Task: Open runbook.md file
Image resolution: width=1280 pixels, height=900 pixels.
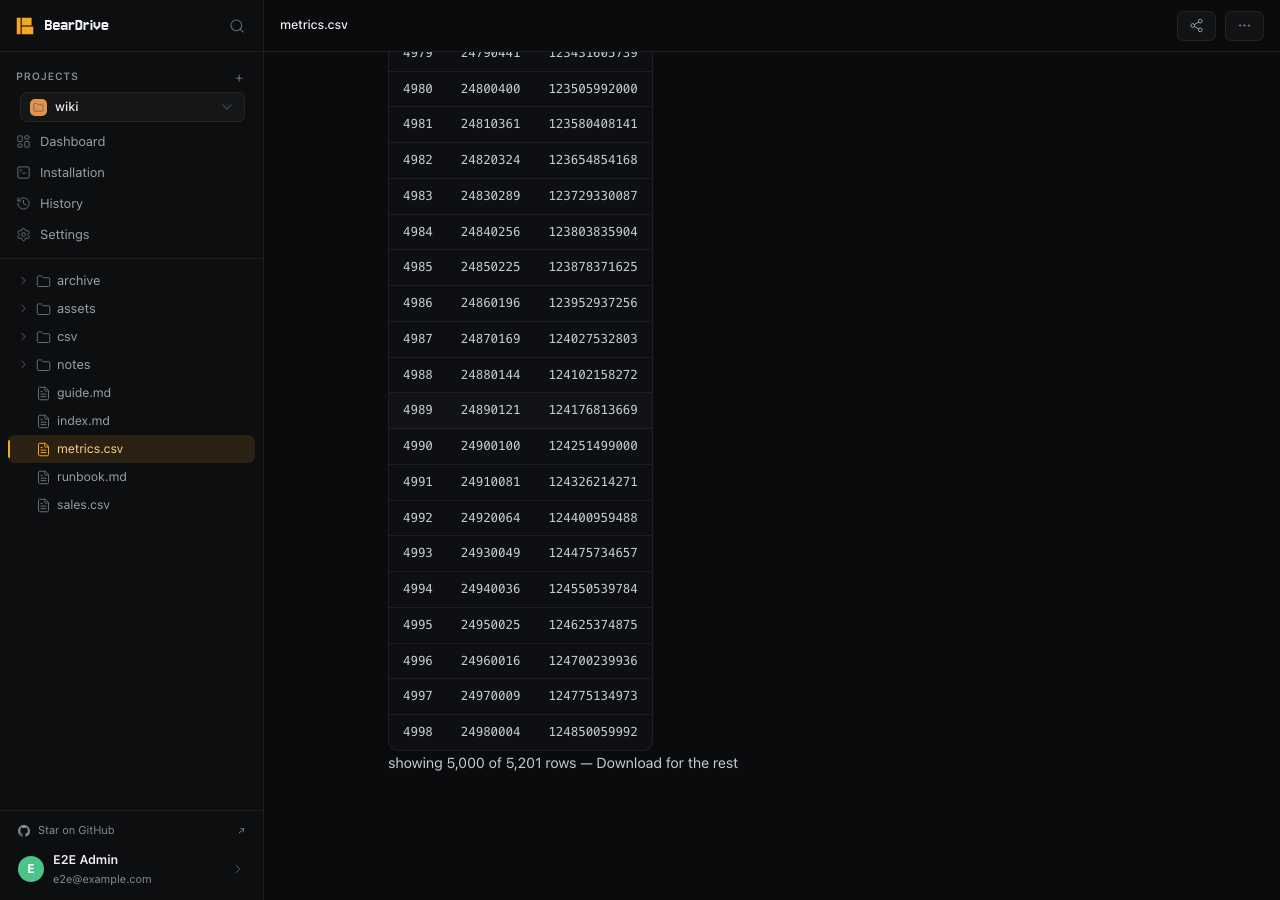Action: (x=132, y=477)
